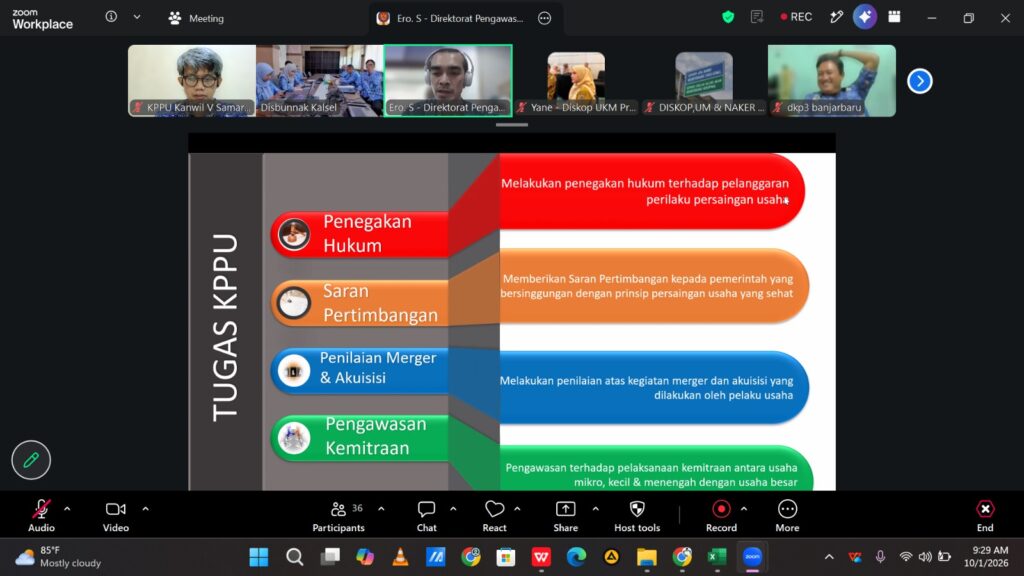Expand the Chat options arrow
Viewport: 1024px width, 576px height.
point(453,509)
